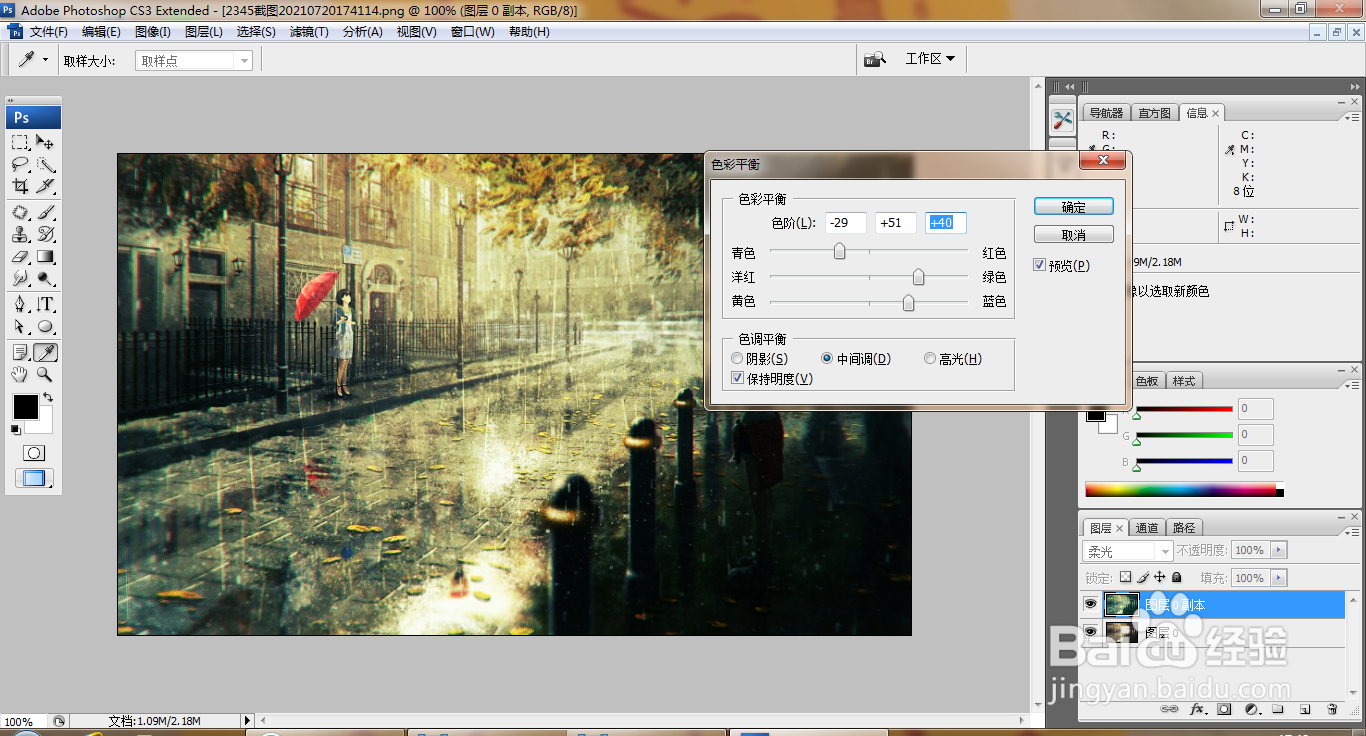Click the 取消 cancel button
This screenshot has width=1366, height=736.
pos(1074,235)
